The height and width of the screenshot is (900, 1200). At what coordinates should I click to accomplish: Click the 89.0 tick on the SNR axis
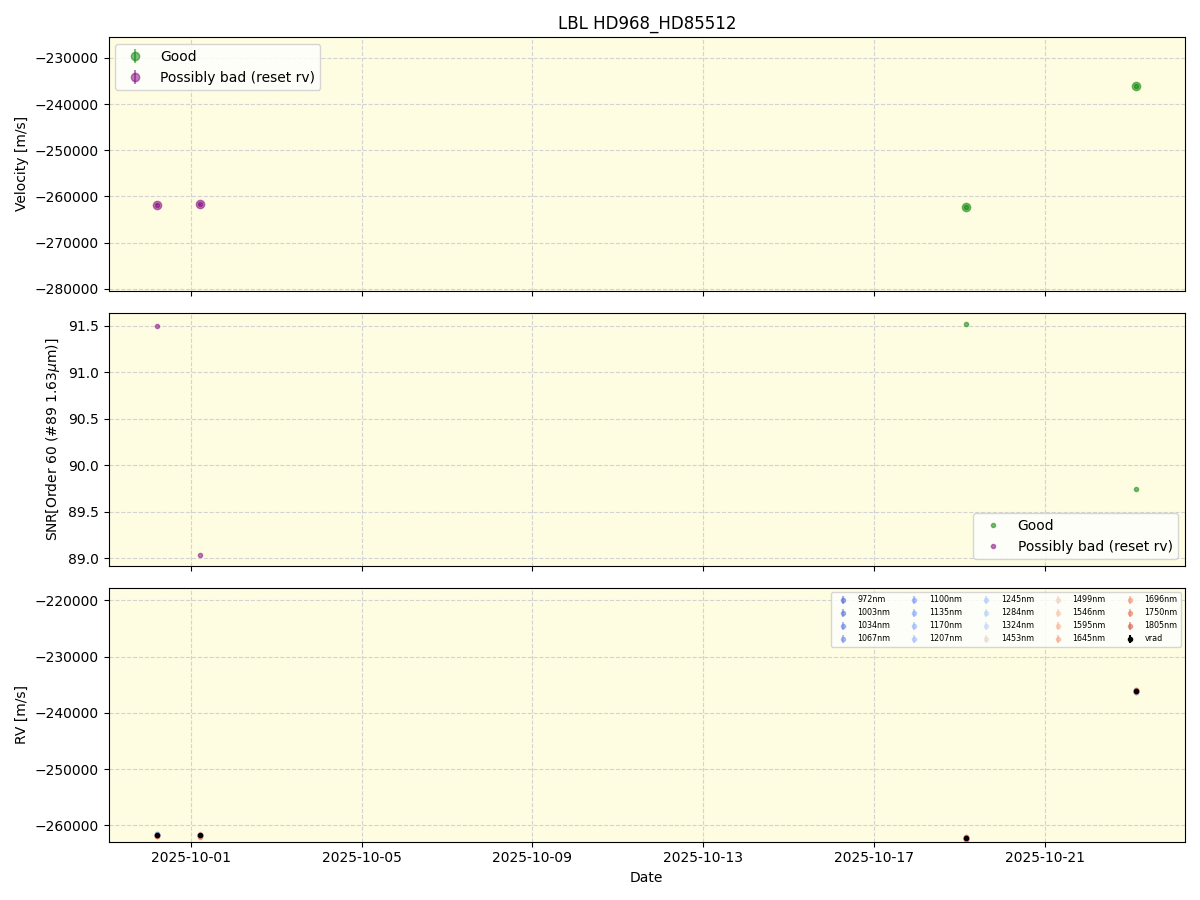pyautogui.click(x=85, y=559)
